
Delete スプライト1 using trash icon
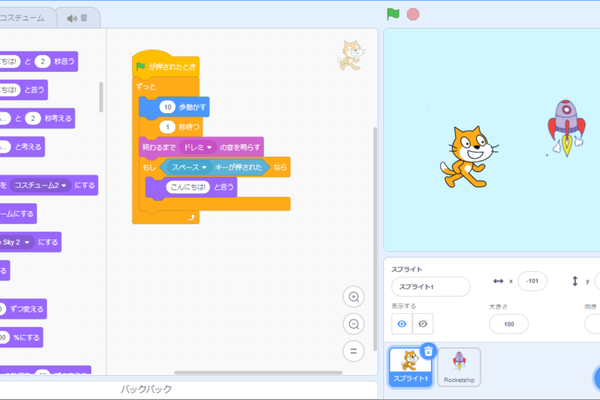[x=428, y=351]
